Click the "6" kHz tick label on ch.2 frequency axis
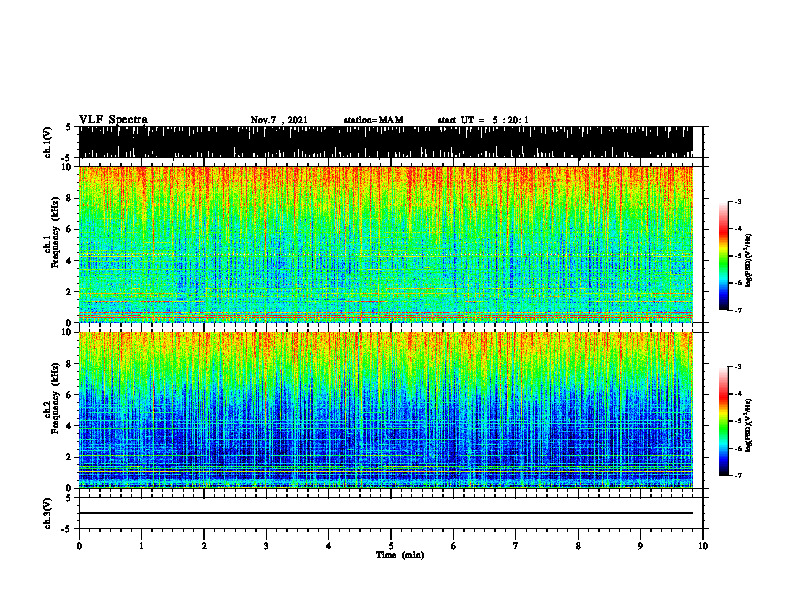The image size is (792, 612). pos(70,395)
